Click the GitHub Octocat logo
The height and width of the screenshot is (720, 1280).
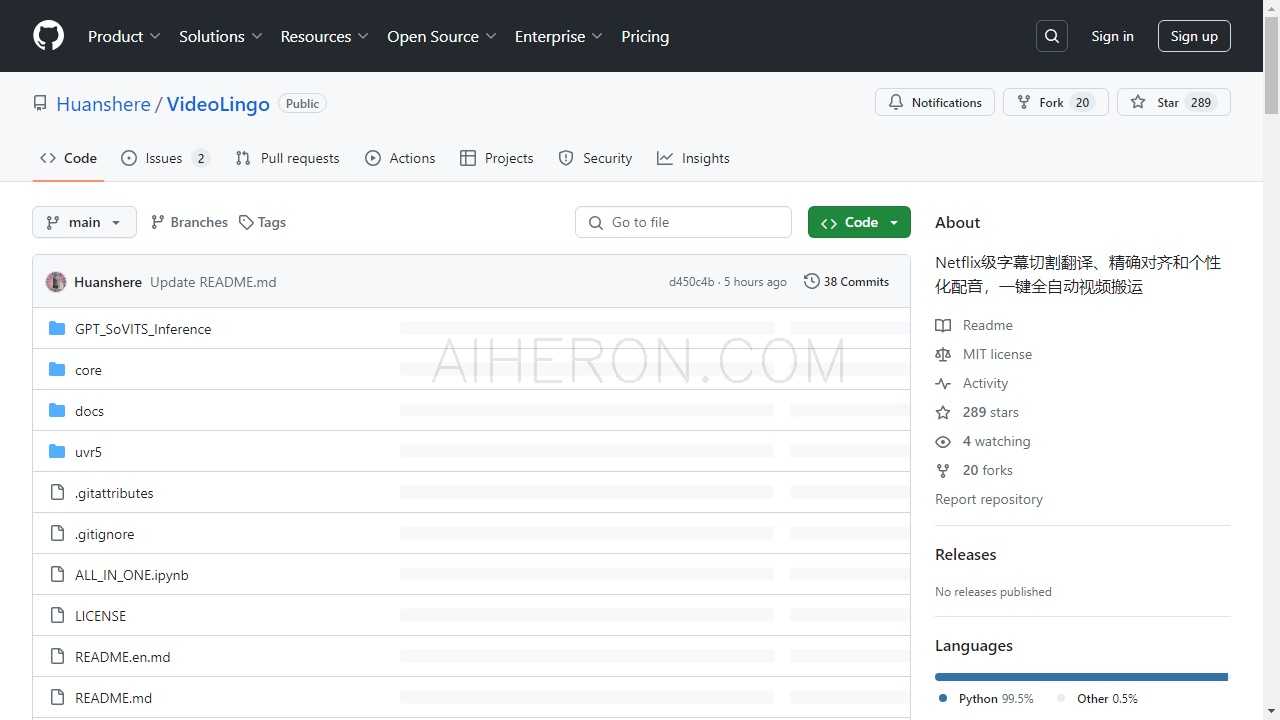48,36
